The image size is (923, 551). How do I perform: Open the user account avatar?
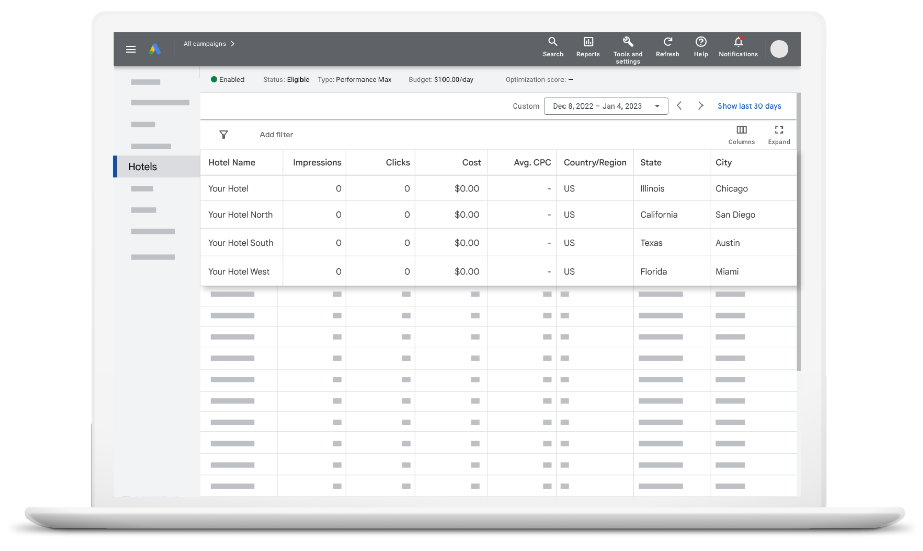[x=779, y=49]
